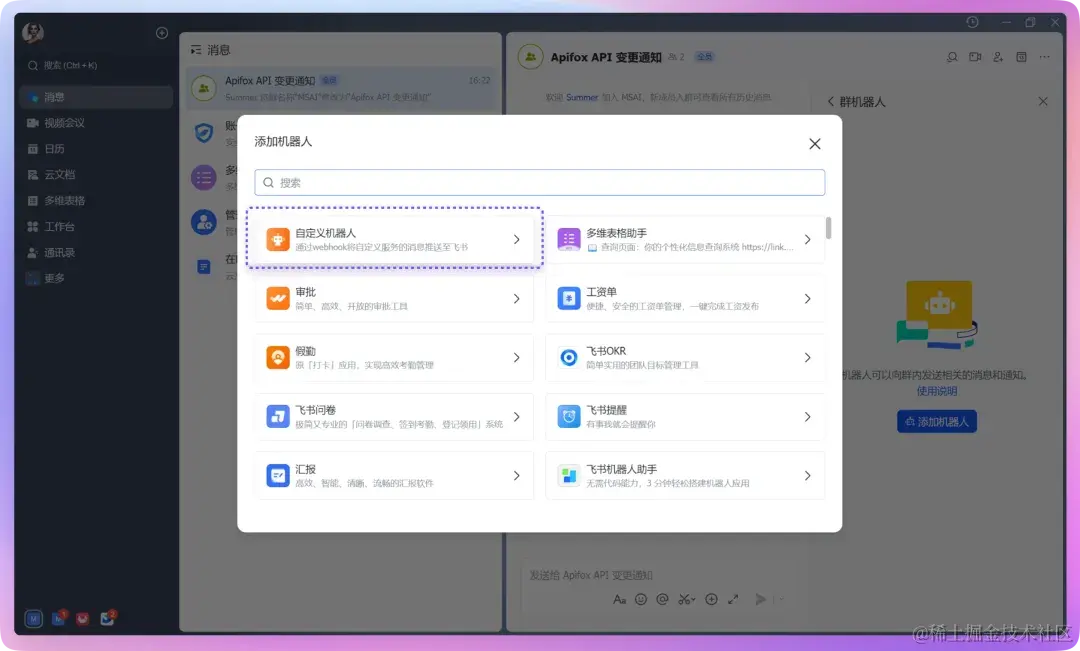Click the history clock icon in title bar
Screen dimensions: 1080x651
click(973, 22)
